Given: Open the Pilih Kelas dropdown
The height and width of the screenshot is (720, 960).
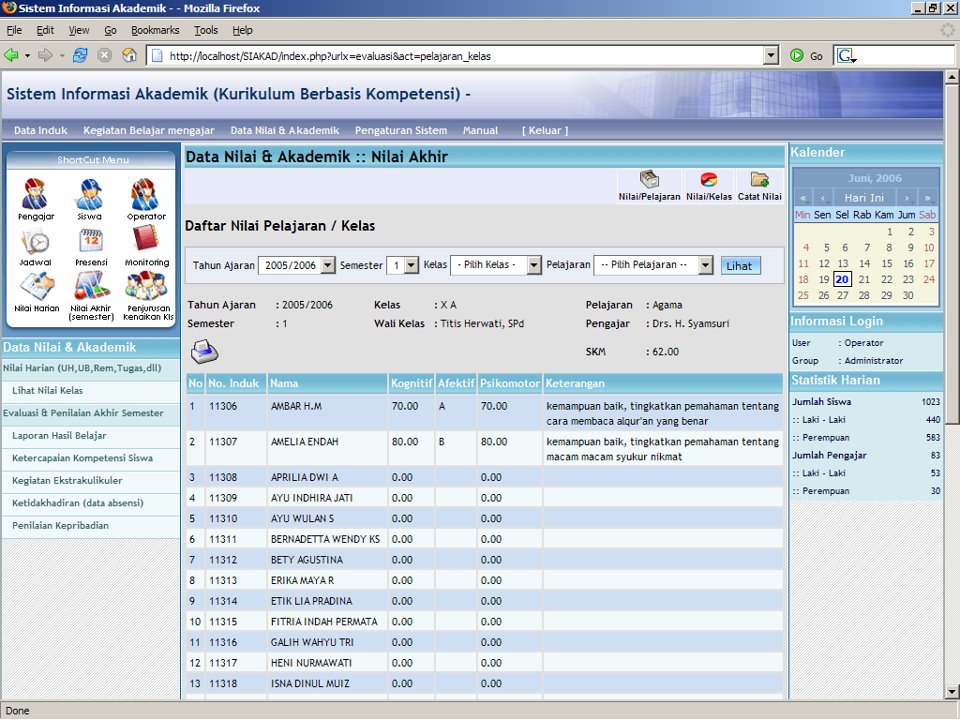Looking at the screenshot, I should pyautogui.click(x=534, y=265).
